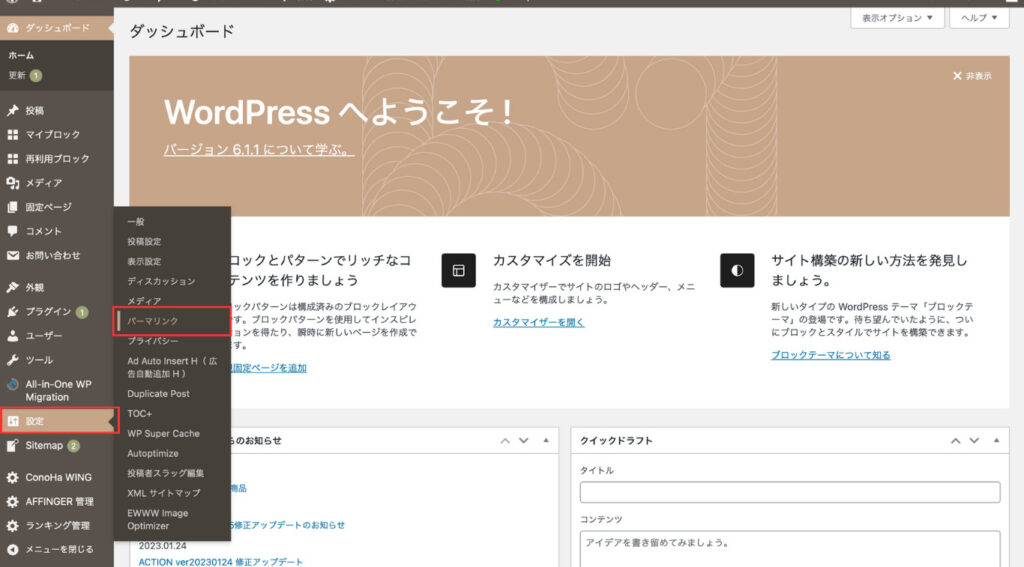
Task: Open the カスタマイザーを開く link
Action: 538,323
